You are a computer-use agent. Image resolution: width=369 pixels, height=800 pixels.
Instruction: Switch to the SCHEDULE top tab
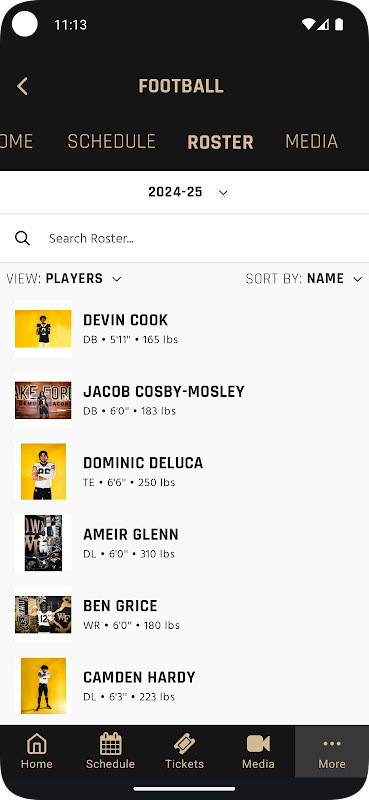click(111, 141)
